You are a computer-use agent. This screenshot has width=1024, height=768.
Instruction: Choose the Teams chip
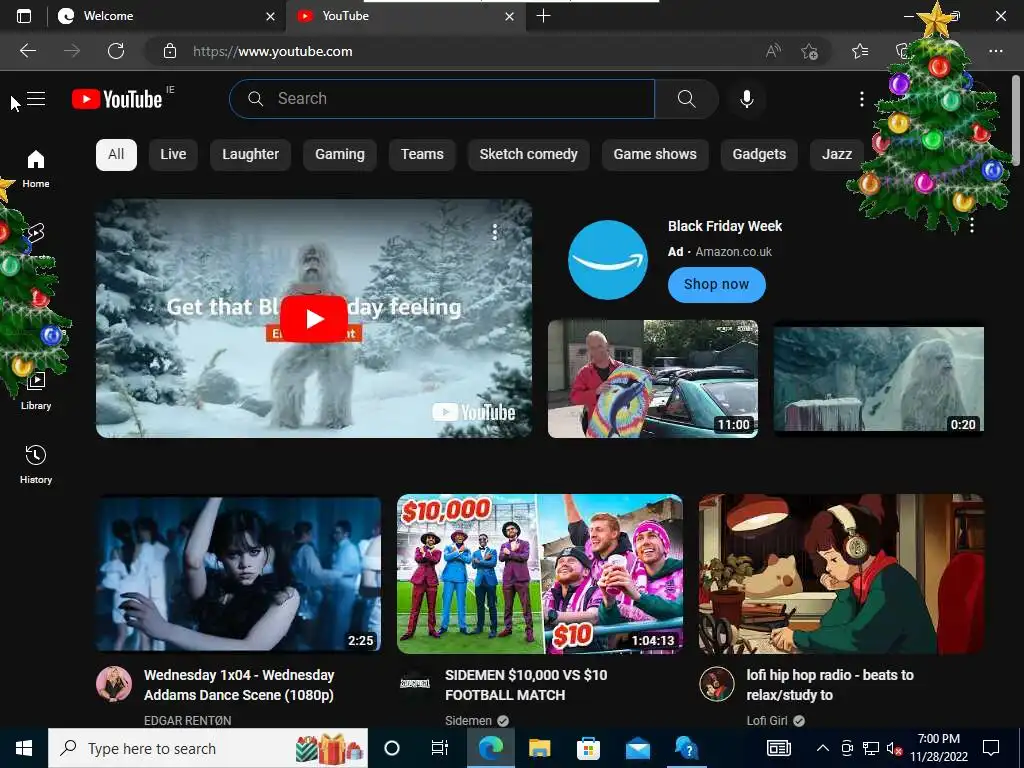[x=422, y=155]
